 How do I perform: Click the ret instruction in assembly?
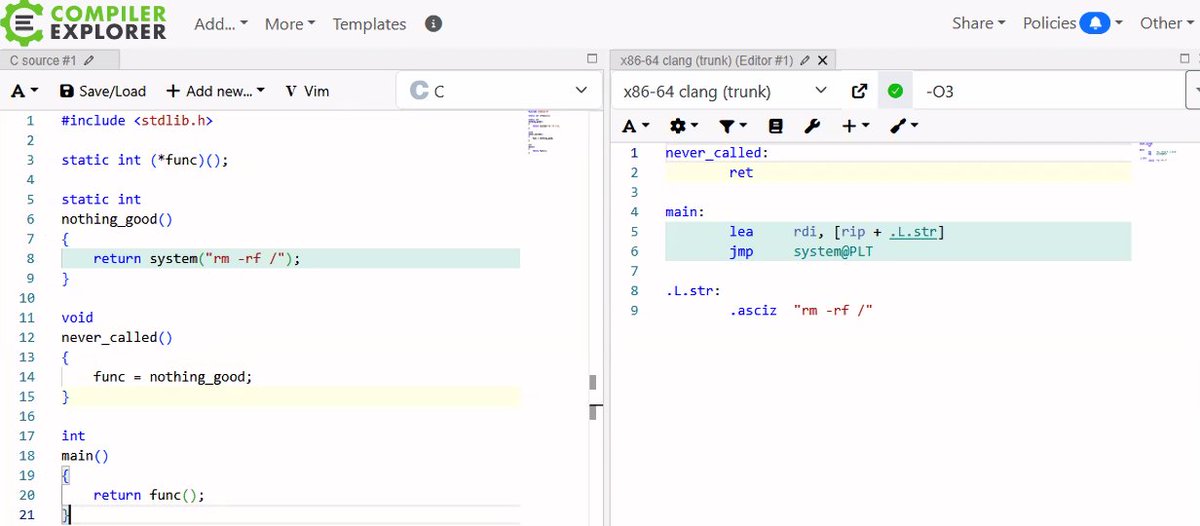pos(741,172)
